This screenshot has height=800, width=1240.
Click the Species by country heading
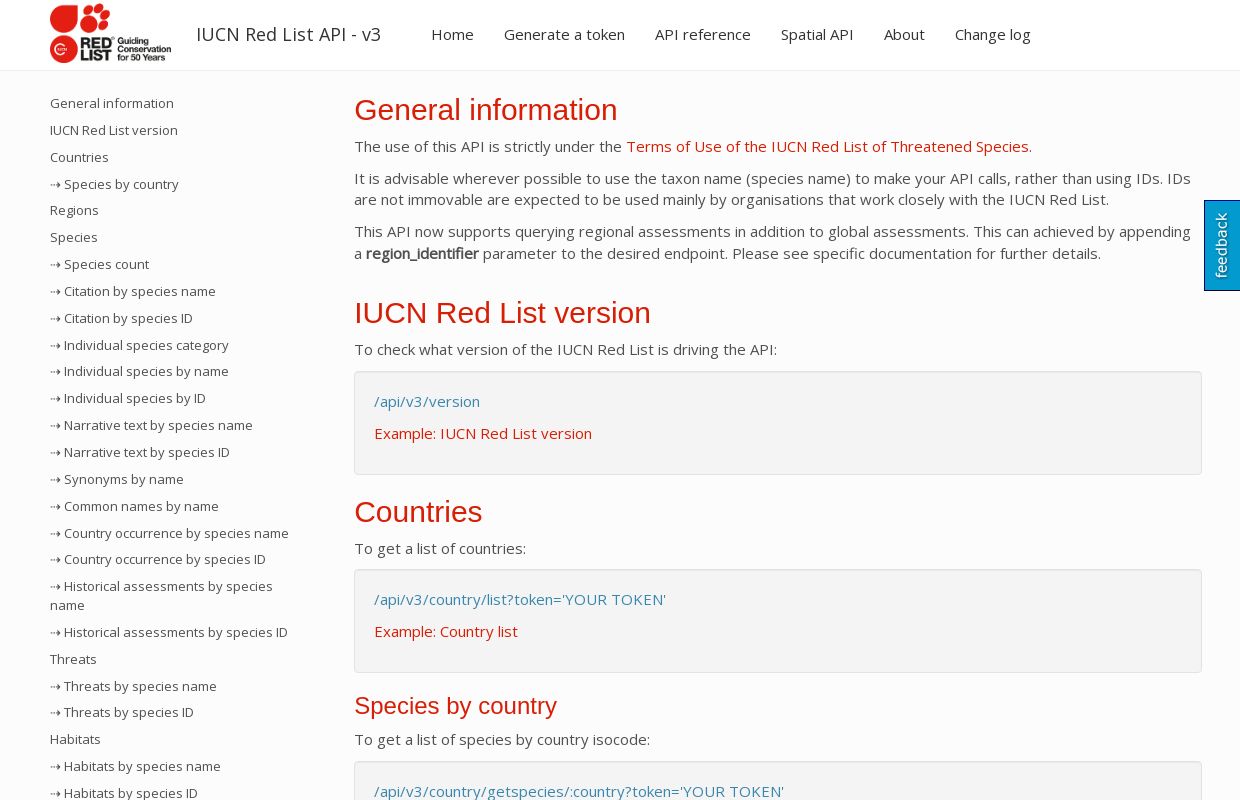(x=455, y=706)
